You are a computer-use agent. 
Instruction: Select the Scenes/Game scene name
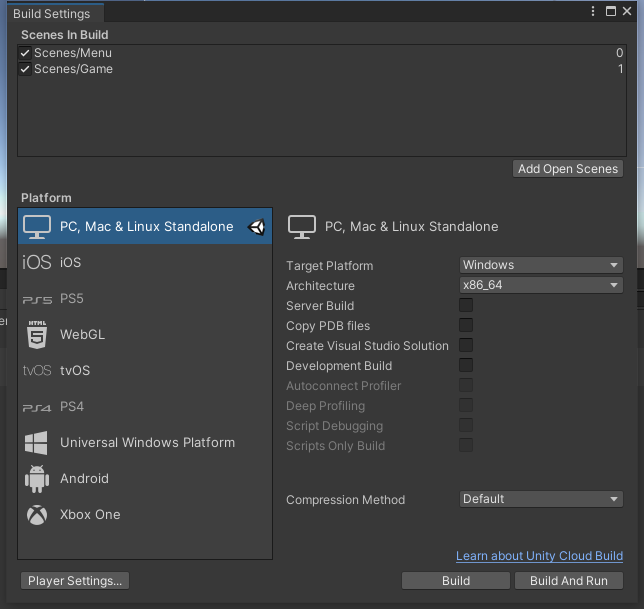click(73, 69)
